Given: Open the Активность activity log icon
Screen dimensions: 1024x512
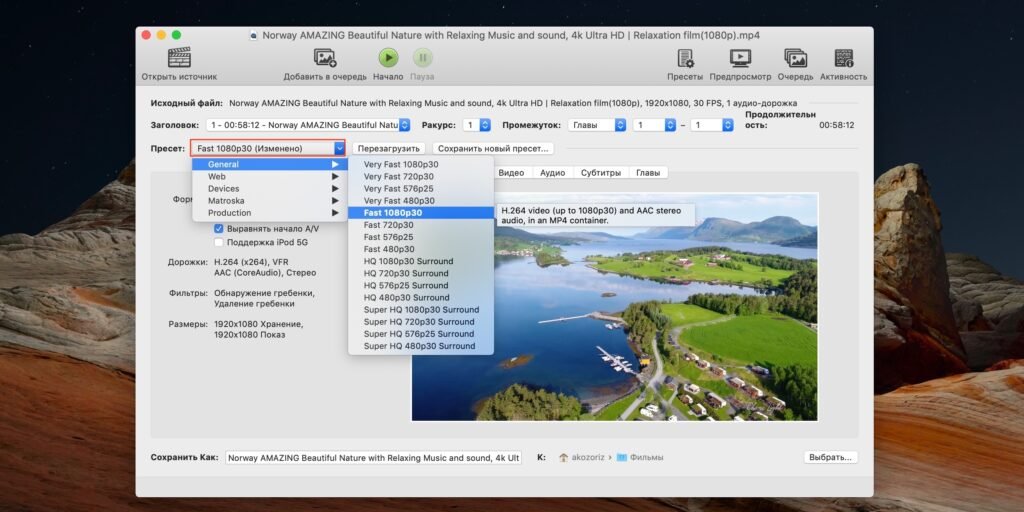Looking at the screenshot, I should click(x=843, y=58).
